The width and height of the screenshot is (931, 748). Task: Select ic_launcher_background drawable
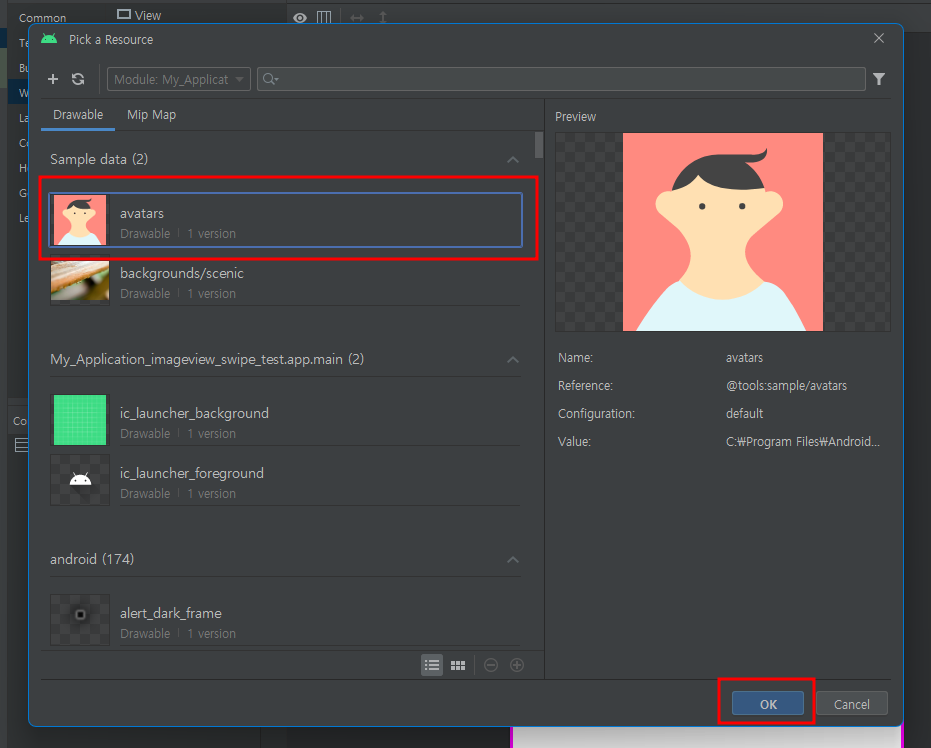pos(286,420)
